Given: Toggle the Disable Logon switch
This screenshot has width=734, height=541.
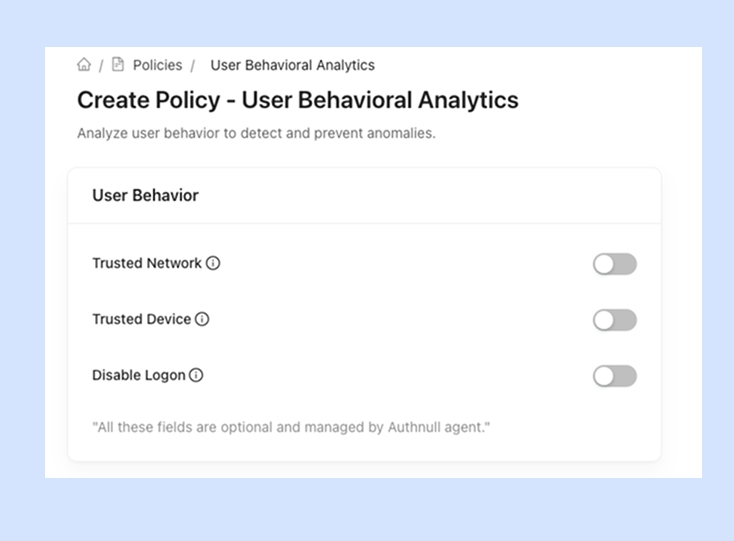Looking at the screenshot, I should click(x=614, y=376).
